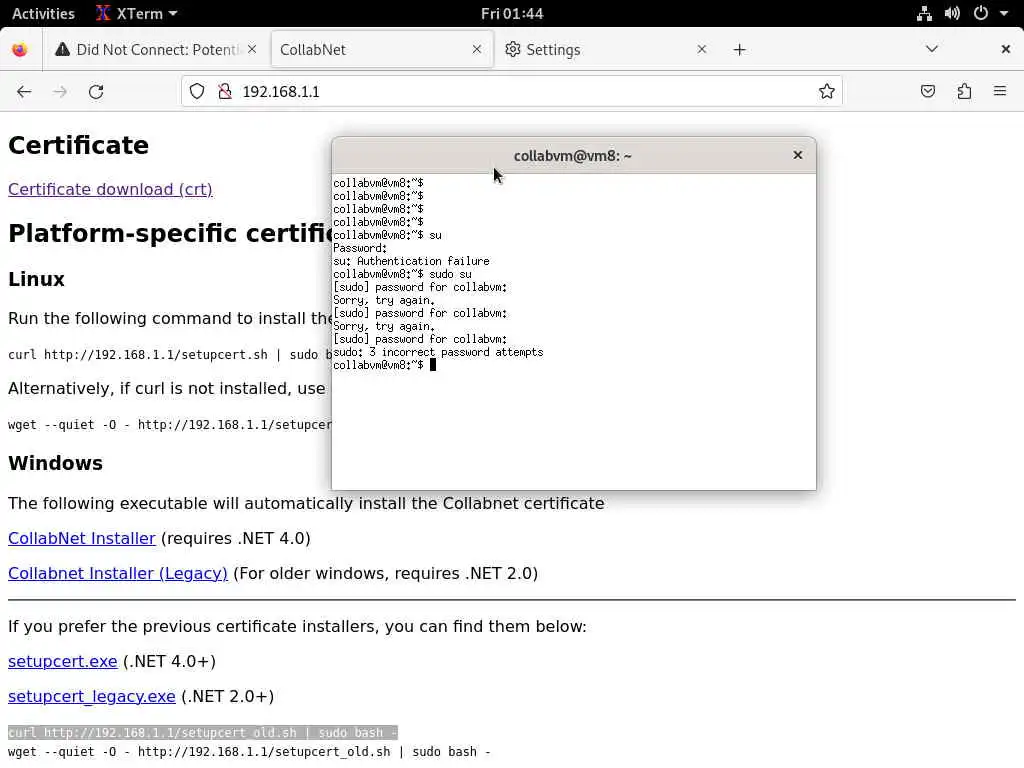Click the Firefox back arrow button

[x=24, y=91]
